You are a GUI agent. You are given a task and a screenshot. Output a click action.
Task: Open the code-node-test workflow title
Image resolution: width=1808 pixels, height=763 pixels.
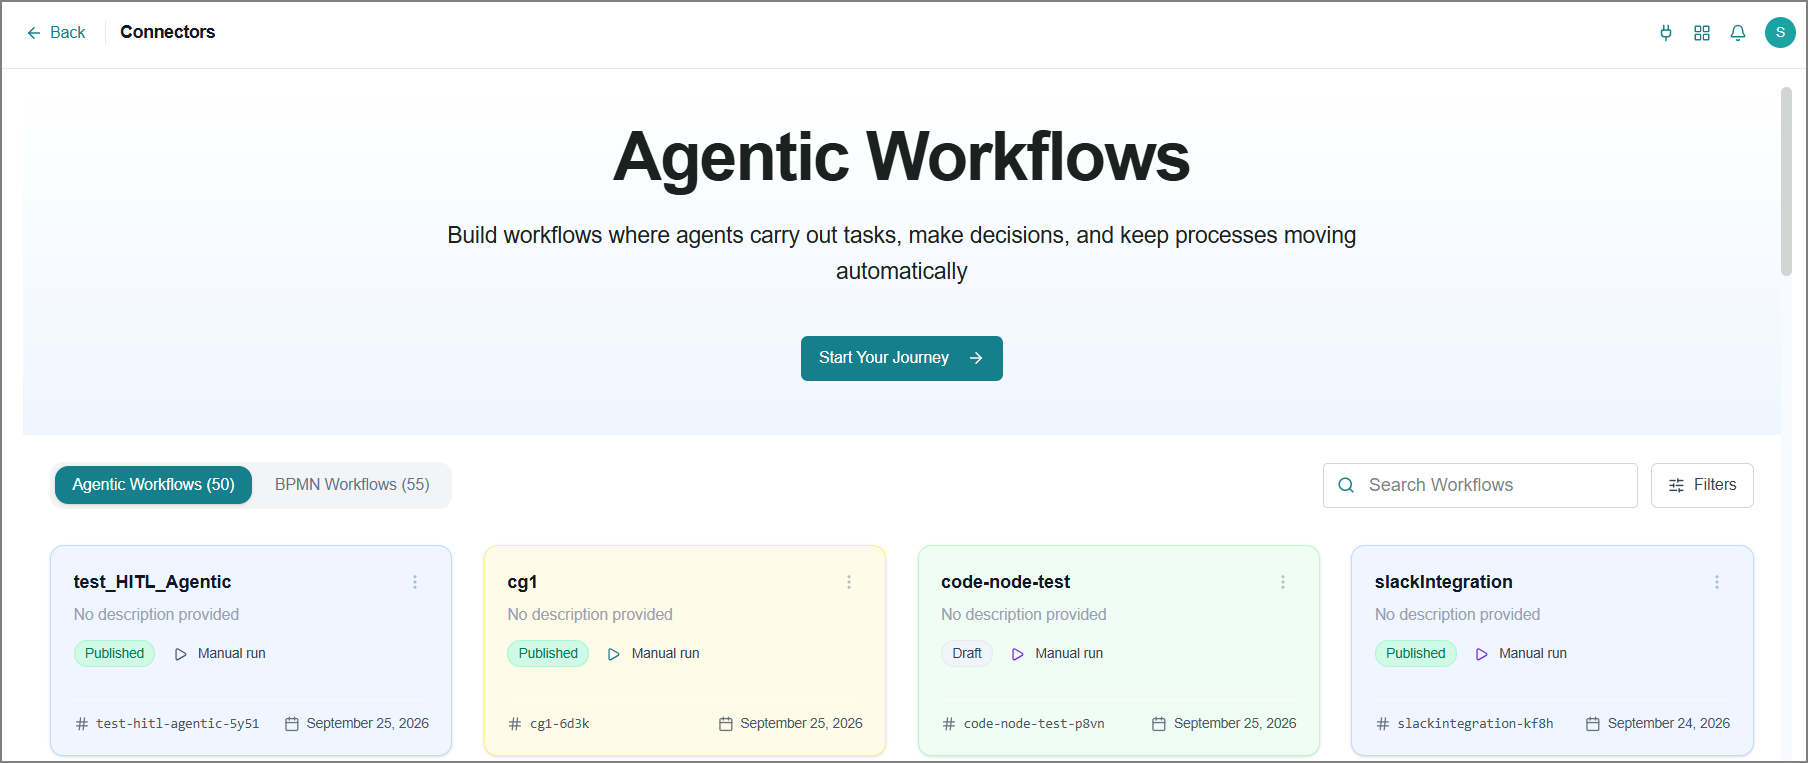pos(1005,582)
